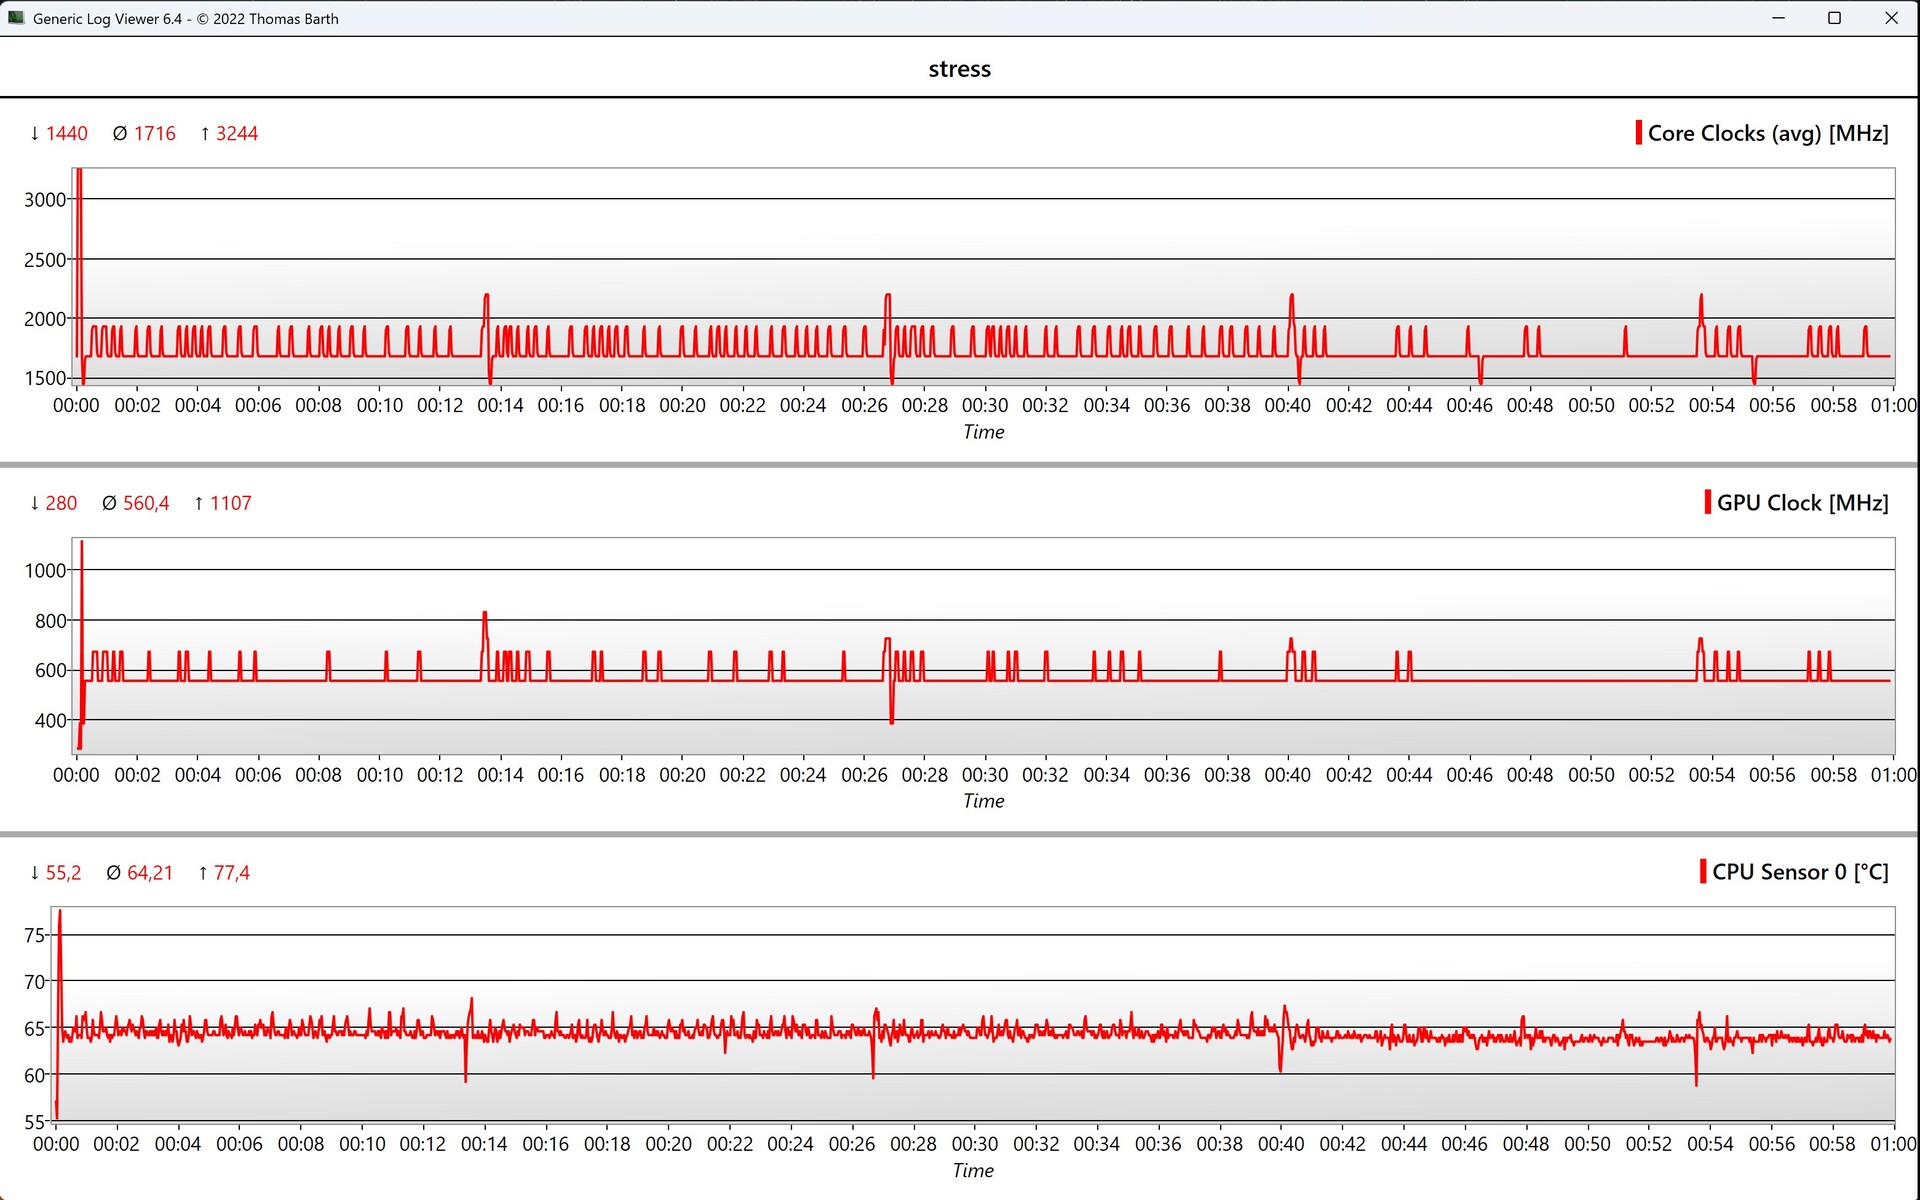Click the CPU Sensor 0 [°C] legend label
This screenshot has height=1200, width=1920.
tap(1799, 871)
